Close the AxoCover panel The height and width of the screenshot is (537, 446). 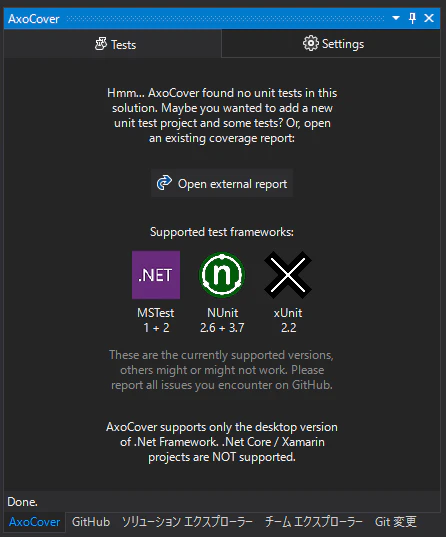pos(429,18)
